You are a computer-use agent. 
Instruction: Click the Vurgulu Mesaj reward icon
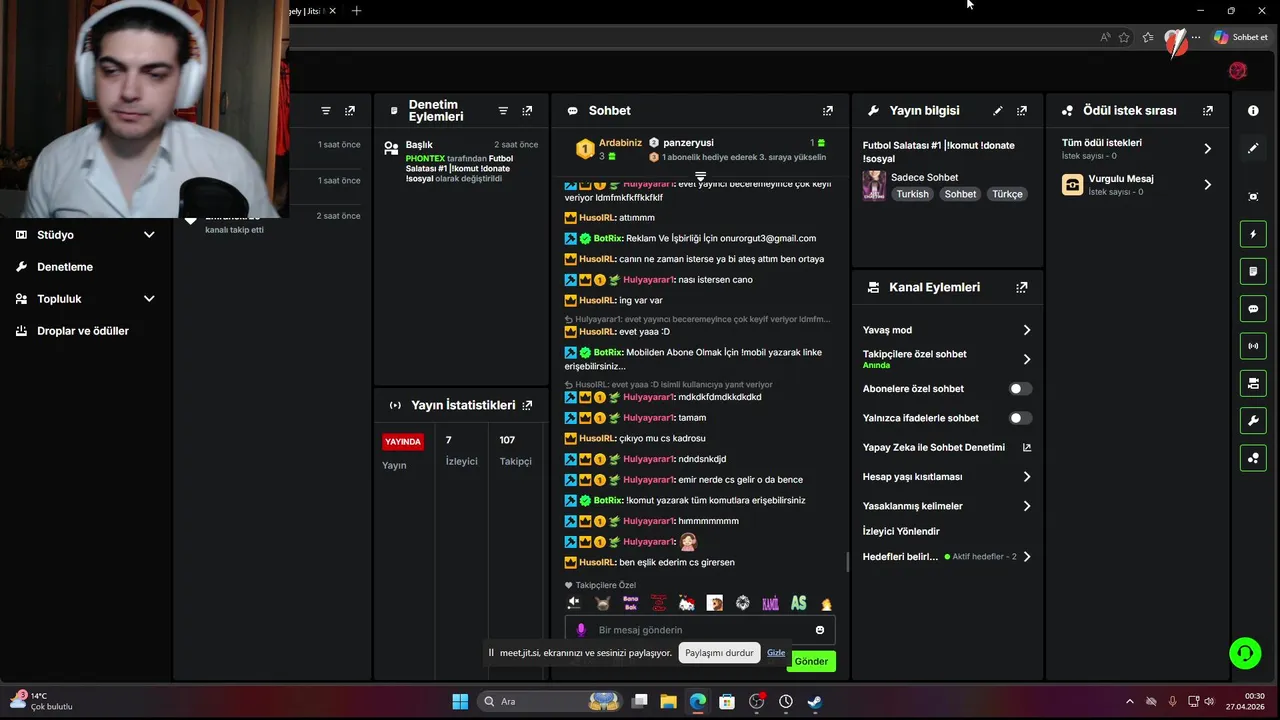click(1072, 185)
